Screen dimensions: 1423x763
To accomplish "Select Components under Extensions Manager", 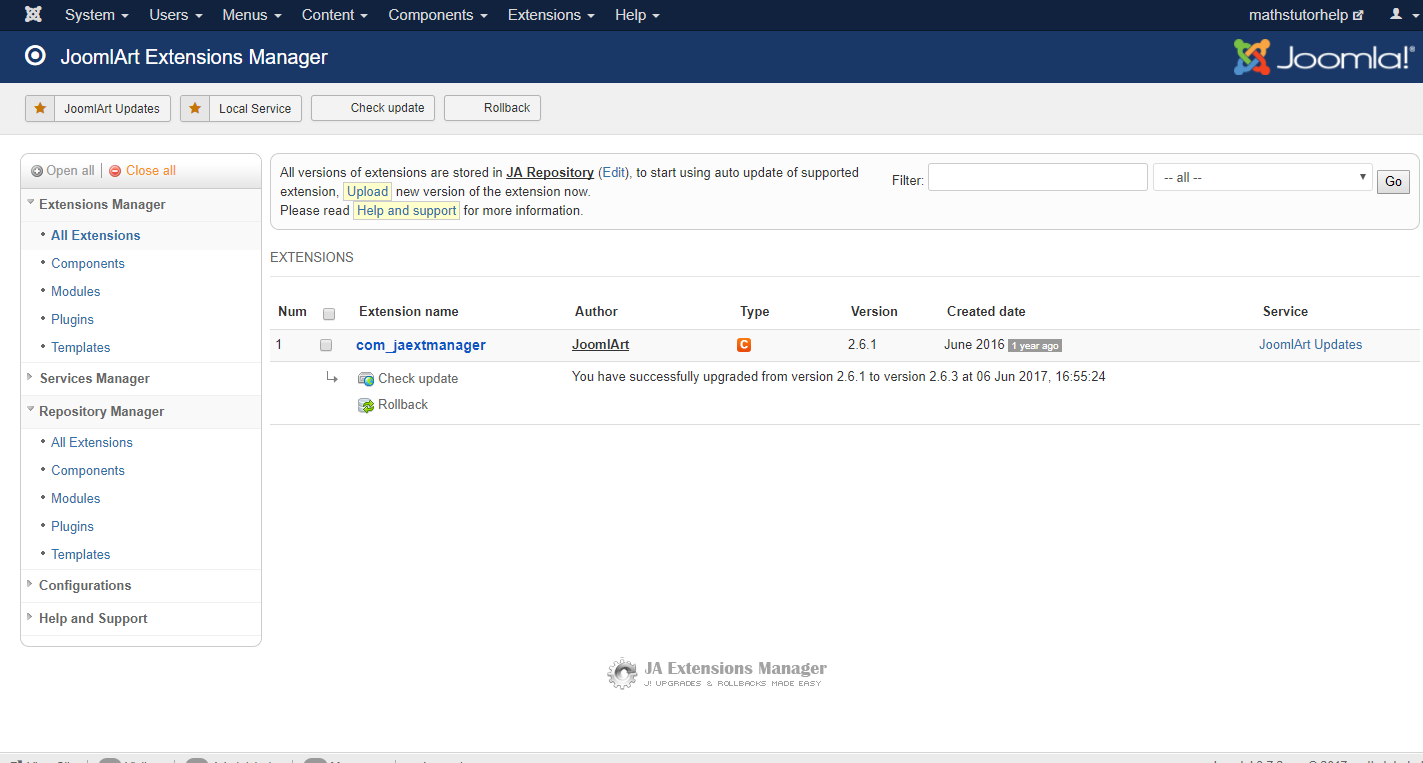I will (88, 264).
